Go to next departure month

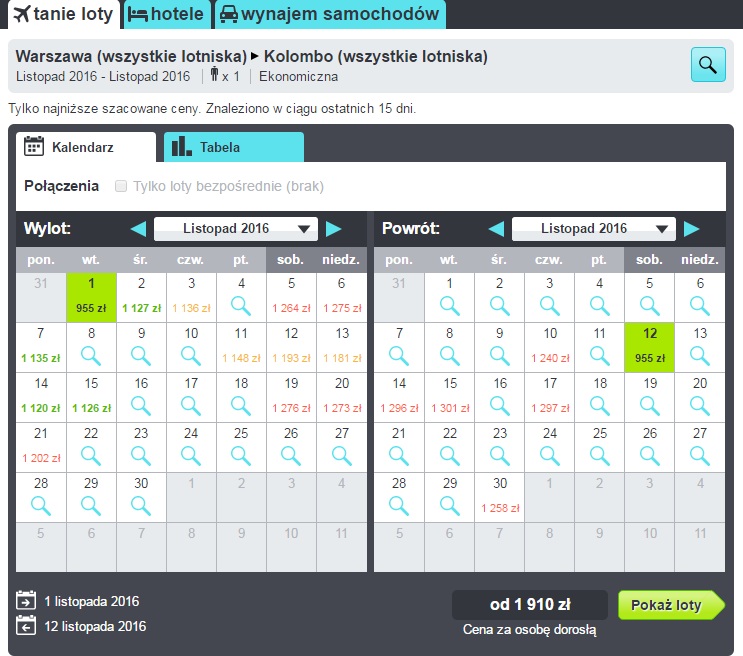tap(334, 229)
